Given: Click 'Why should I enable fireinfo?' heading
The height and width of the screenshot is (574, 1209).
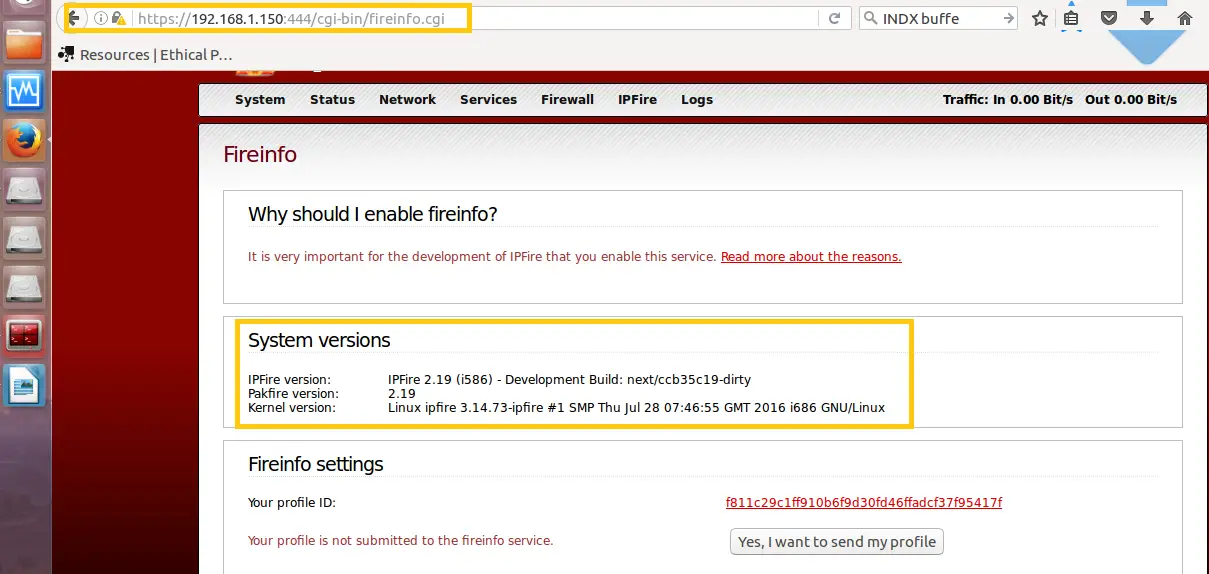Looking at the screenshot, I should click(373, 214).
